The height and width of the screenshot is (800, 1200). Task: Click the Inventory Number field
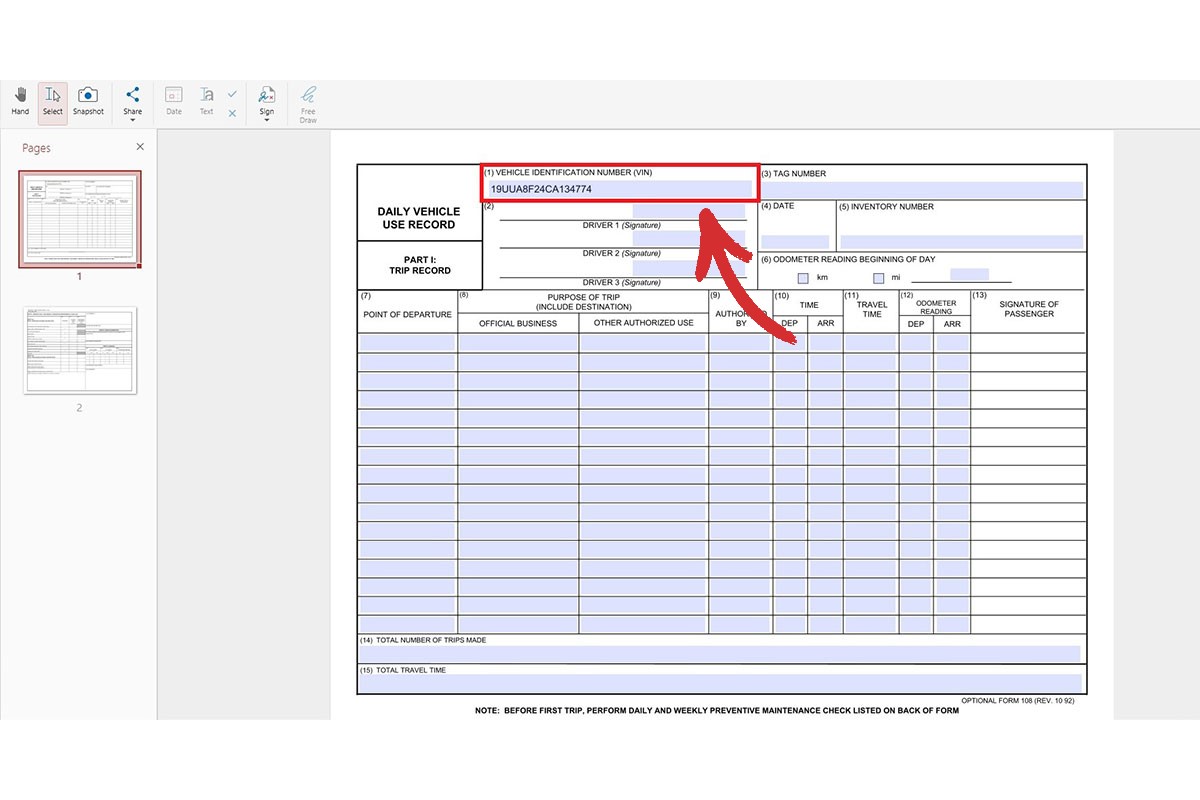961,242
